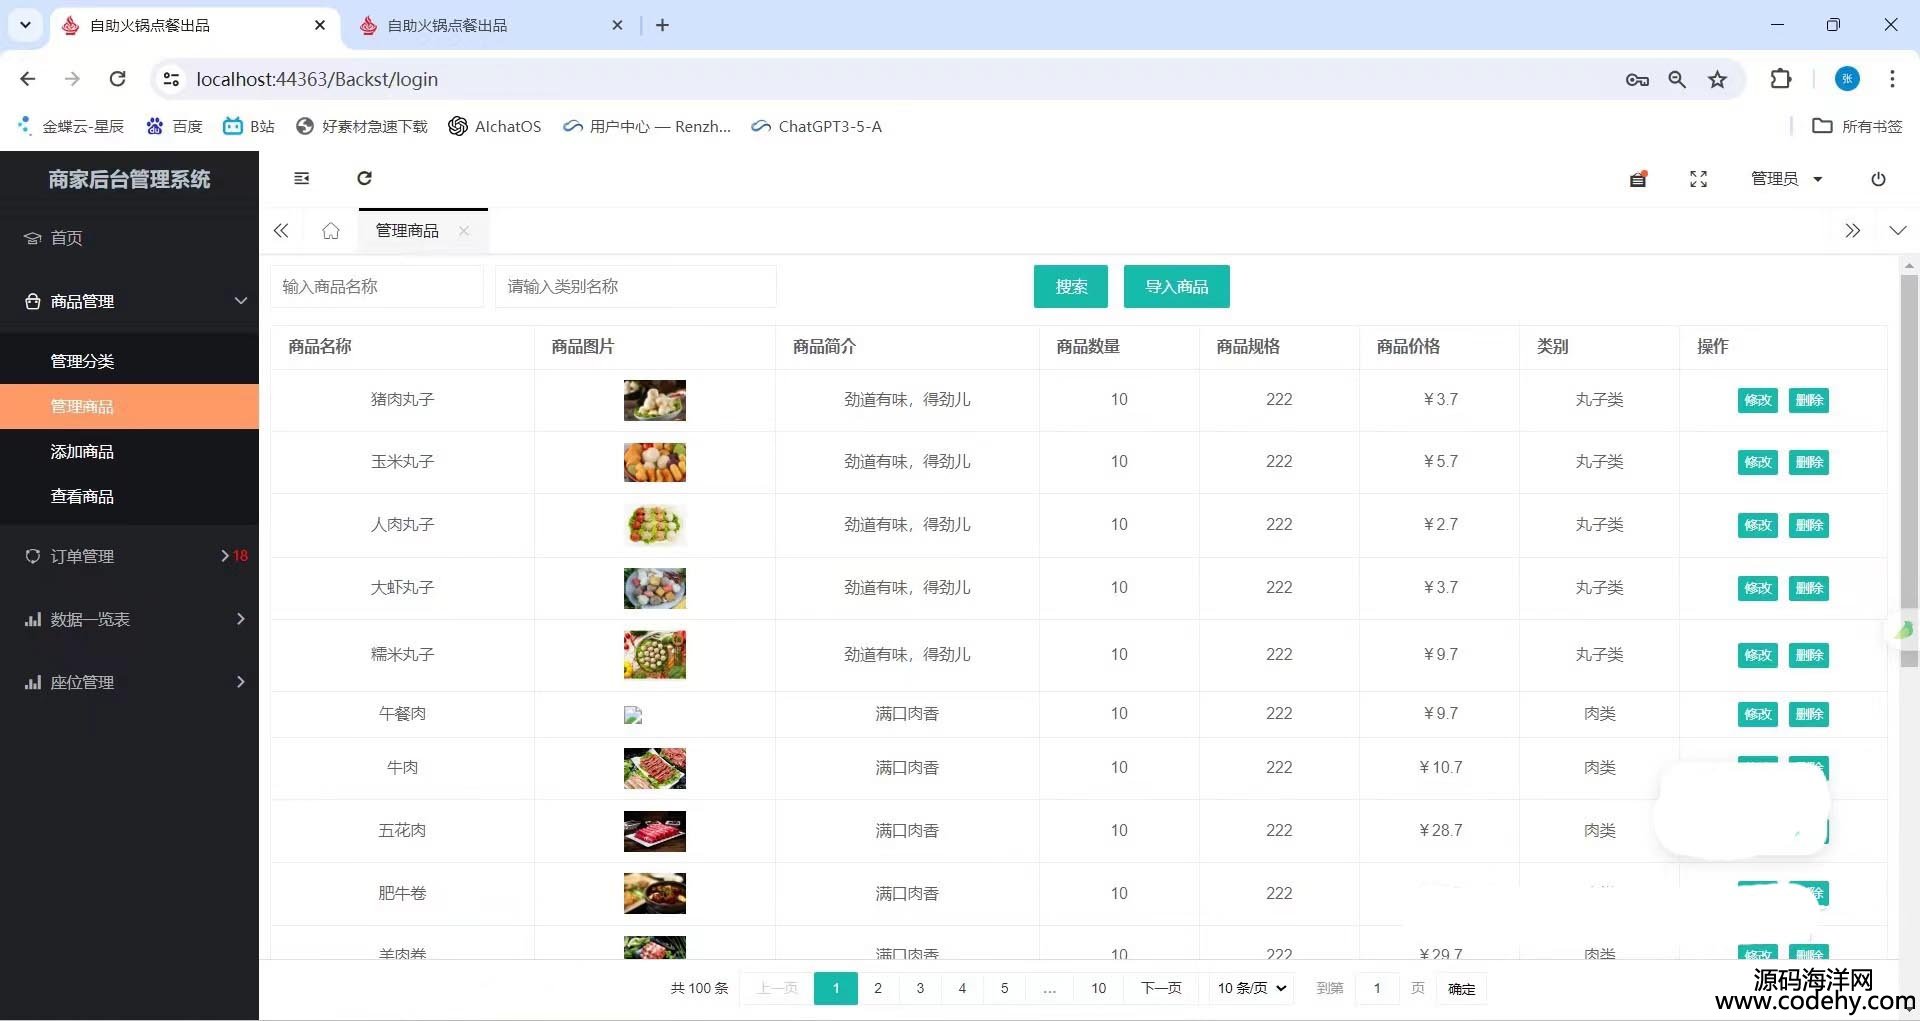Go to page 2 in pagination

[878, 988]
